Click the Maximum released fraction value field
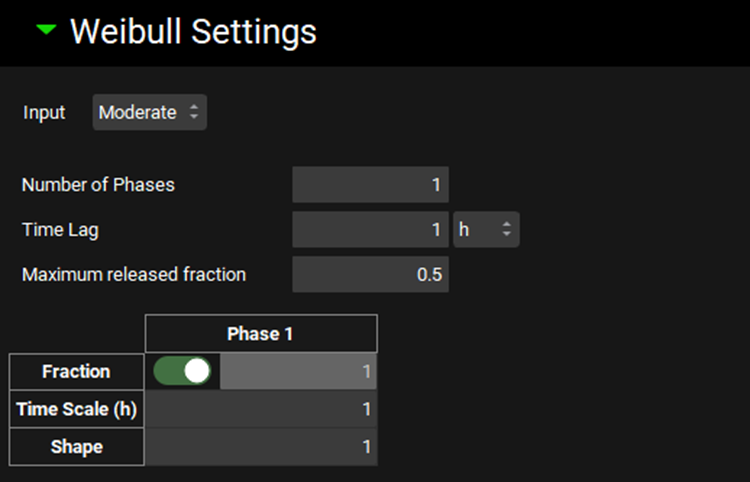The height and width of the screenshot is (482, 750). (x=370, y=275)
